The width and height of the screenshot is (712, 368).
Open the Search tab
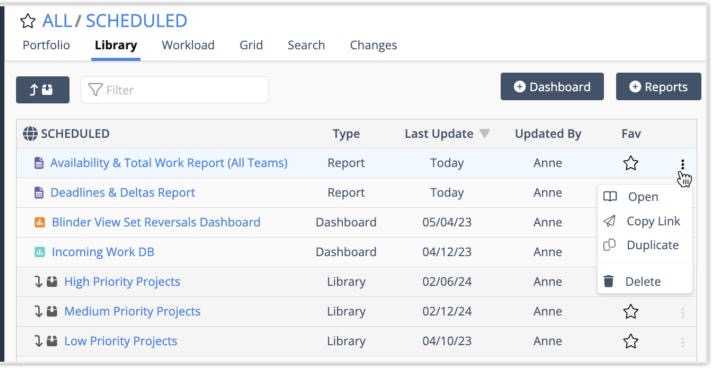[306, 45]
